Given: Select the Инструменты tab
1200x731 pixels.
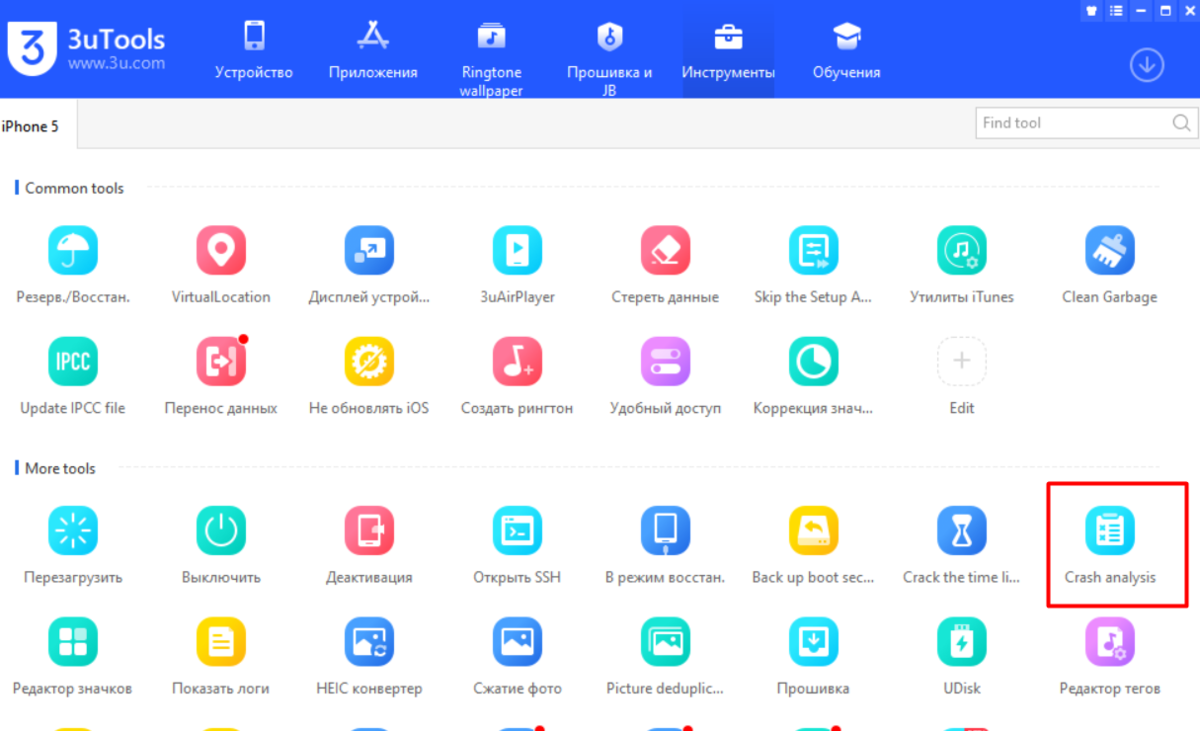Looking at the screenshot, I should (728, 50).
